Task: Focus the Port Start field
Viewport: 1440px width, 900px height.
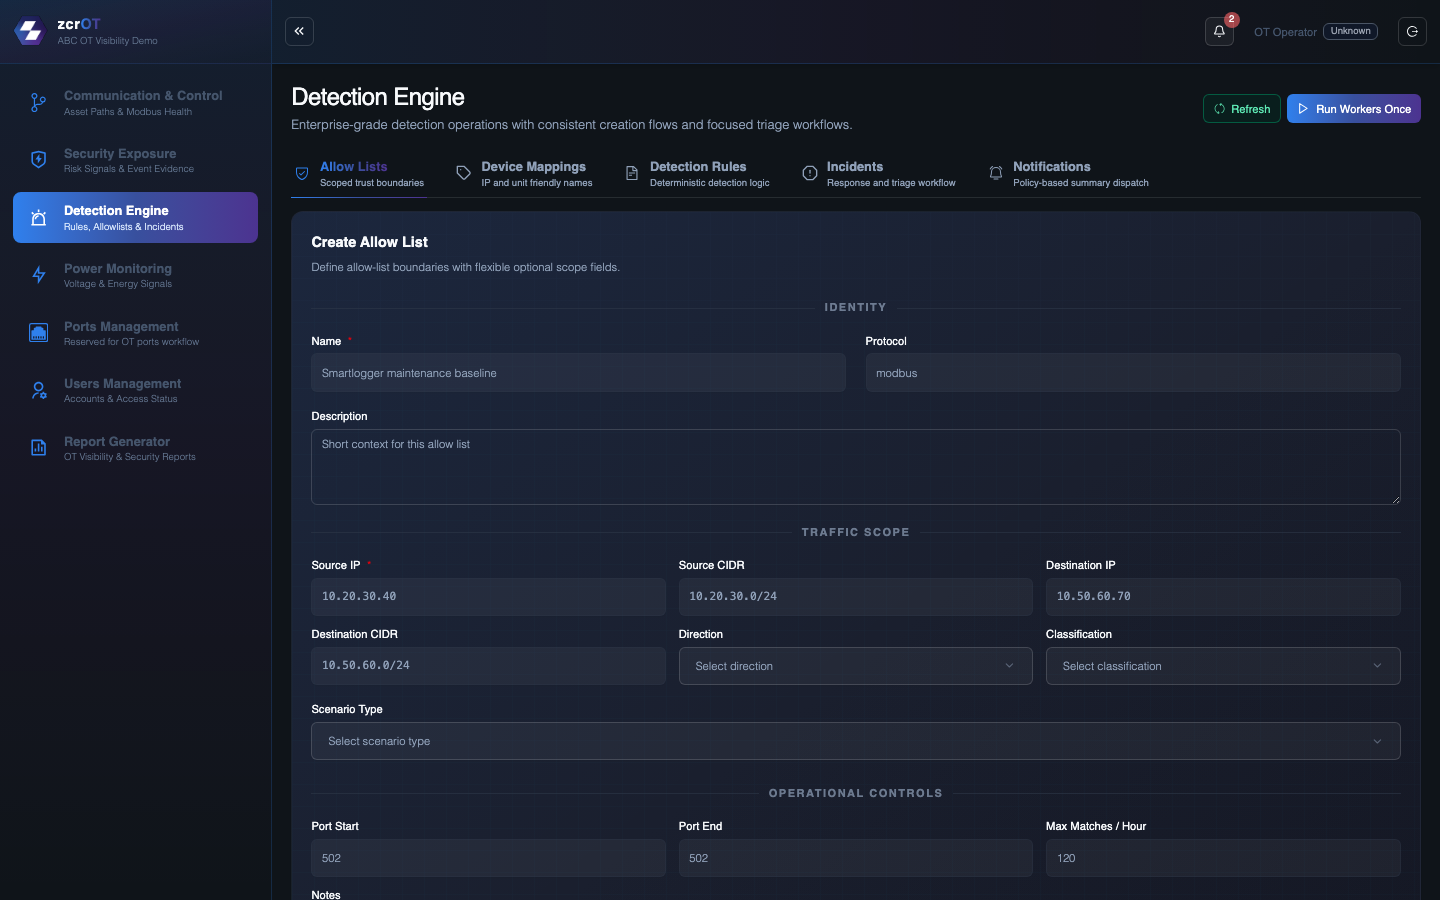Action: coord(488,858)
